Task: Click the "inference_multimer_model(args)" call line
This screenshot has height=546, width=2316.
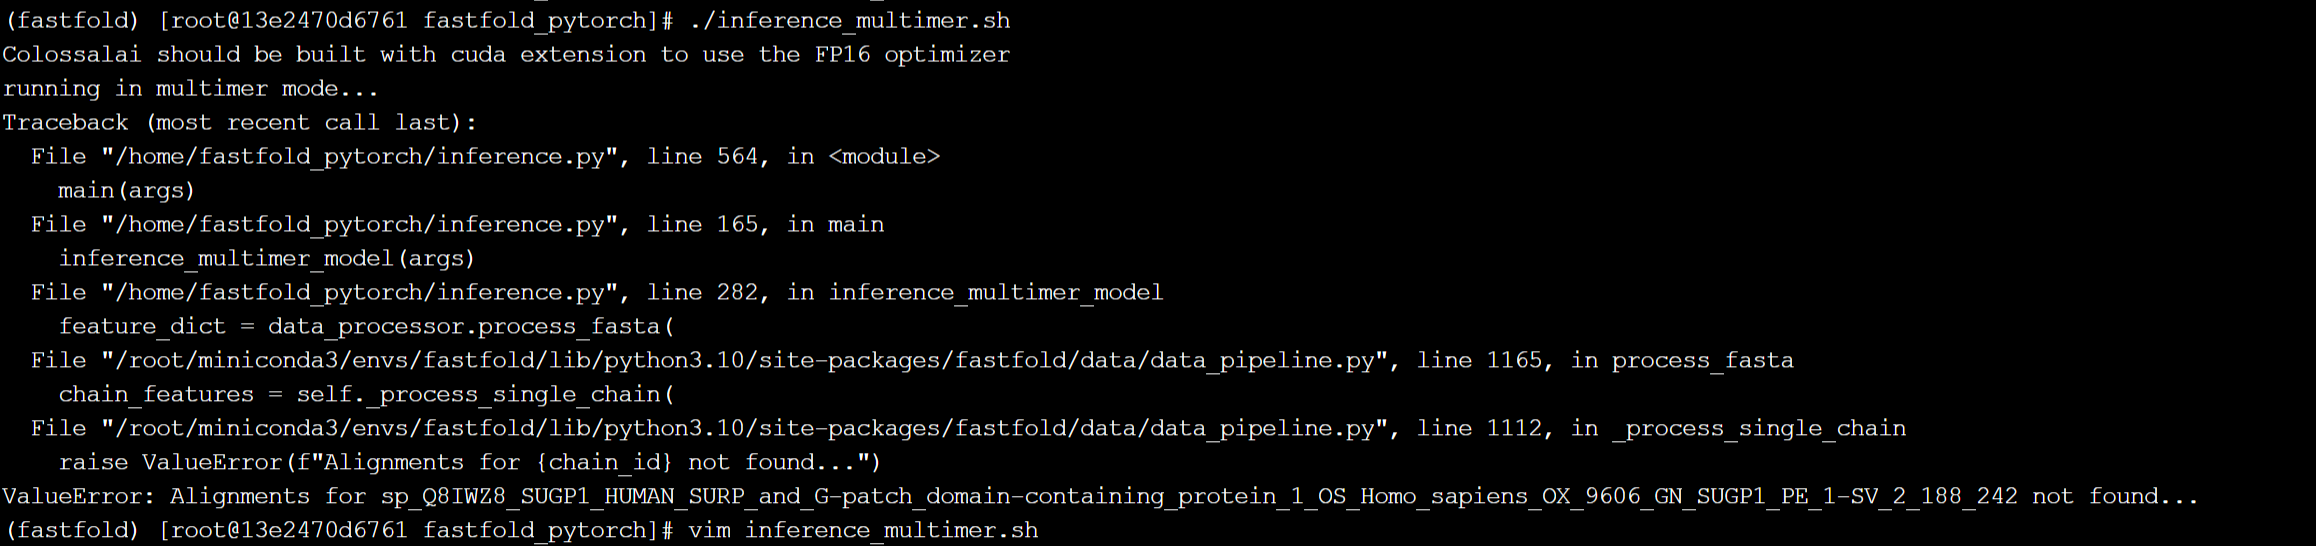Action: coord(266,259)
